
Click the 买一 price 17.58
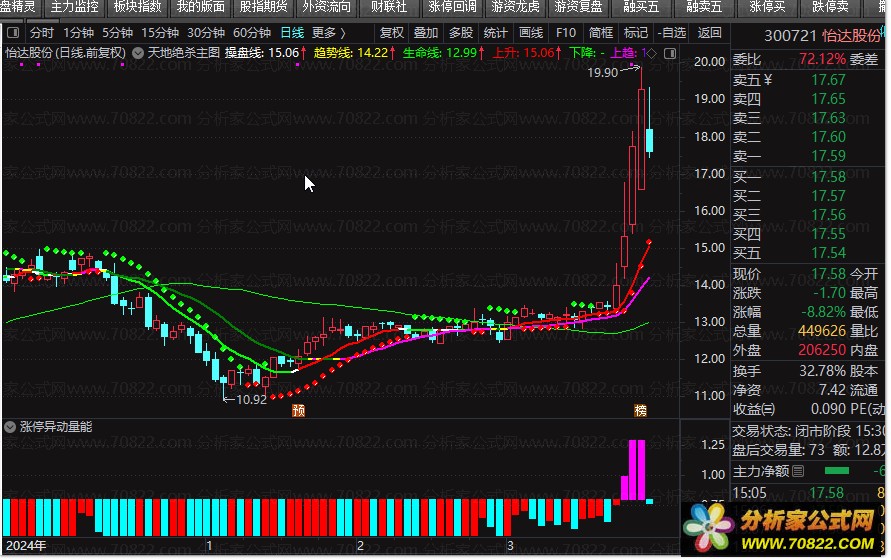pos(828,177)
